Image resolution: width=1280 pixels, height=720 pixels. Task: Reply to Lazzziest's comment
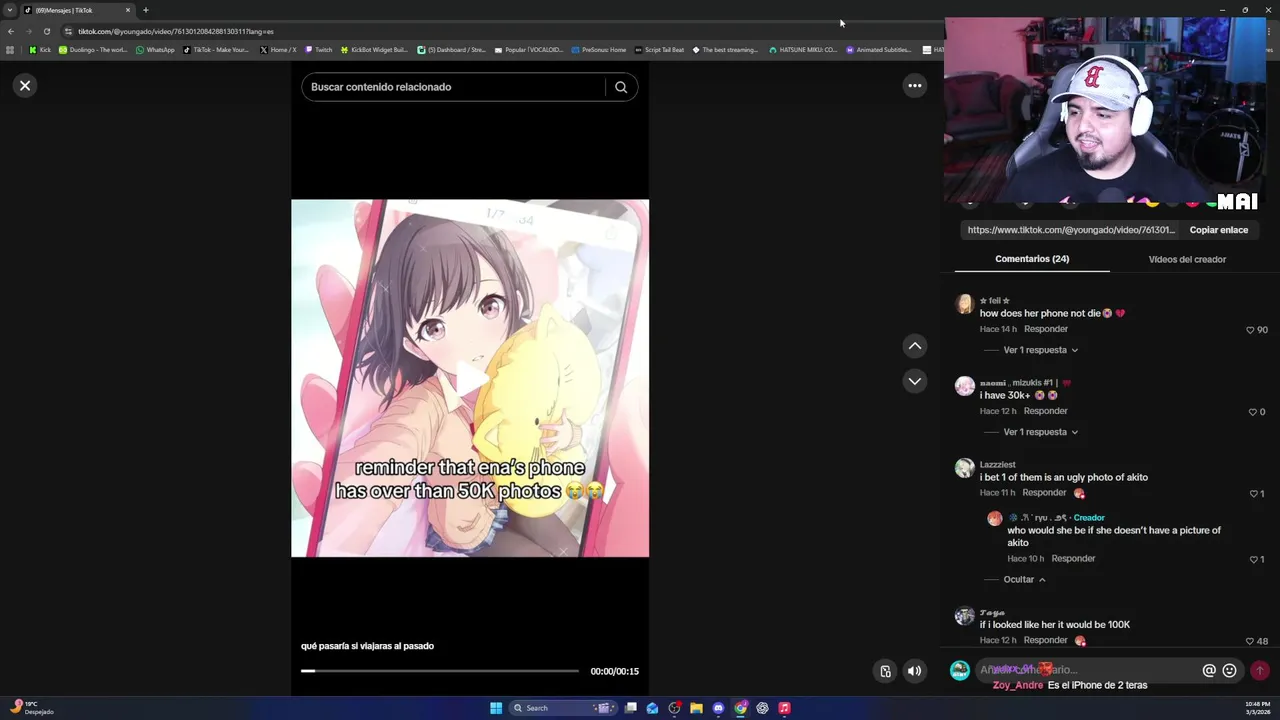[1045, 493]
